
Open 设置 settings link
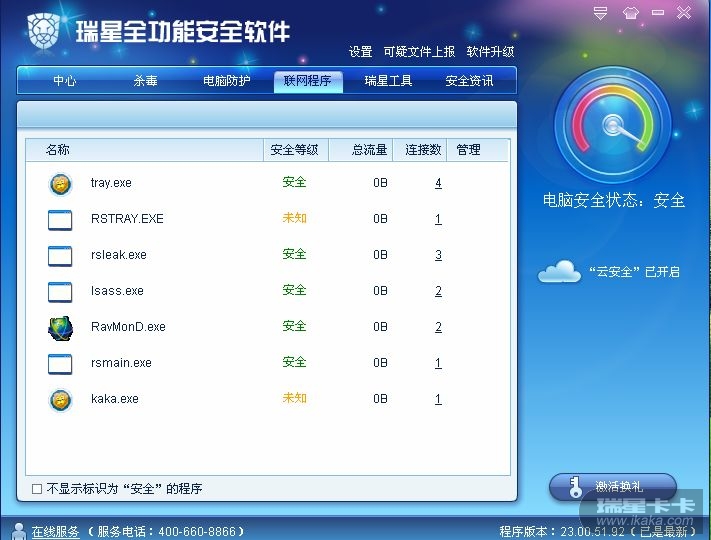(360, 52)
